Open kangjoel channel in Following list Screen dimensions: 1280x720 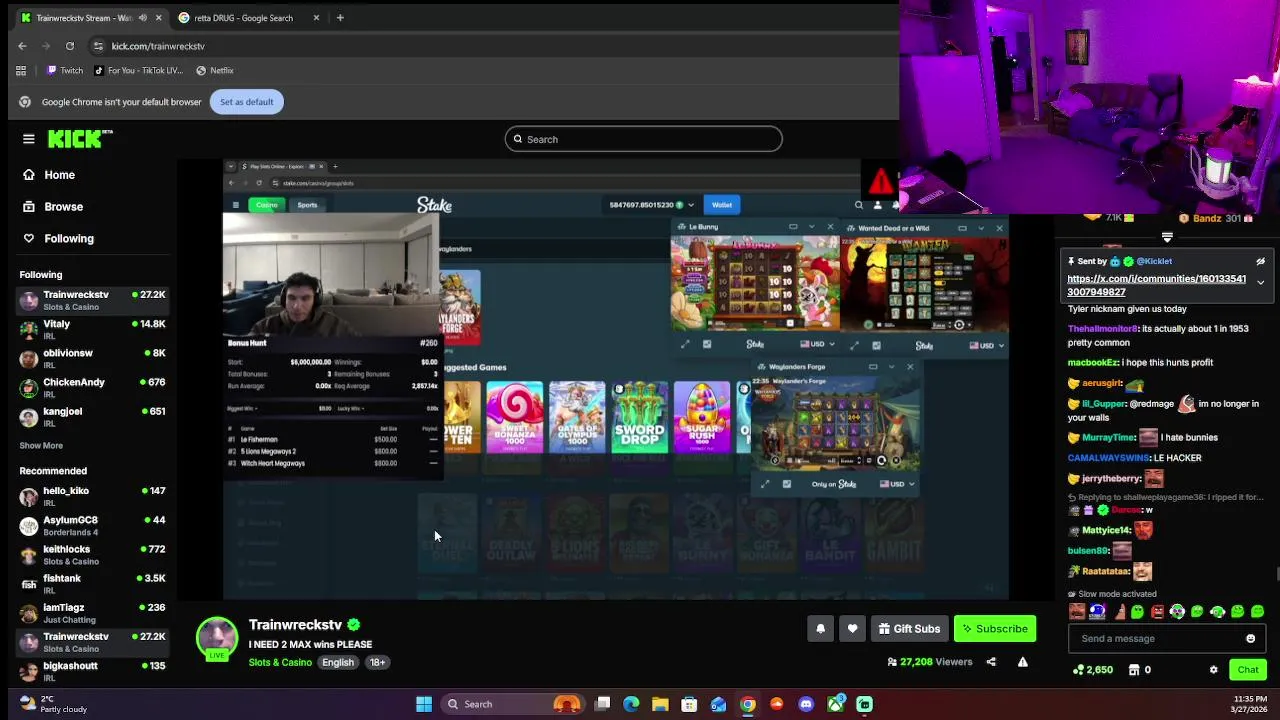tap(91, 416)
